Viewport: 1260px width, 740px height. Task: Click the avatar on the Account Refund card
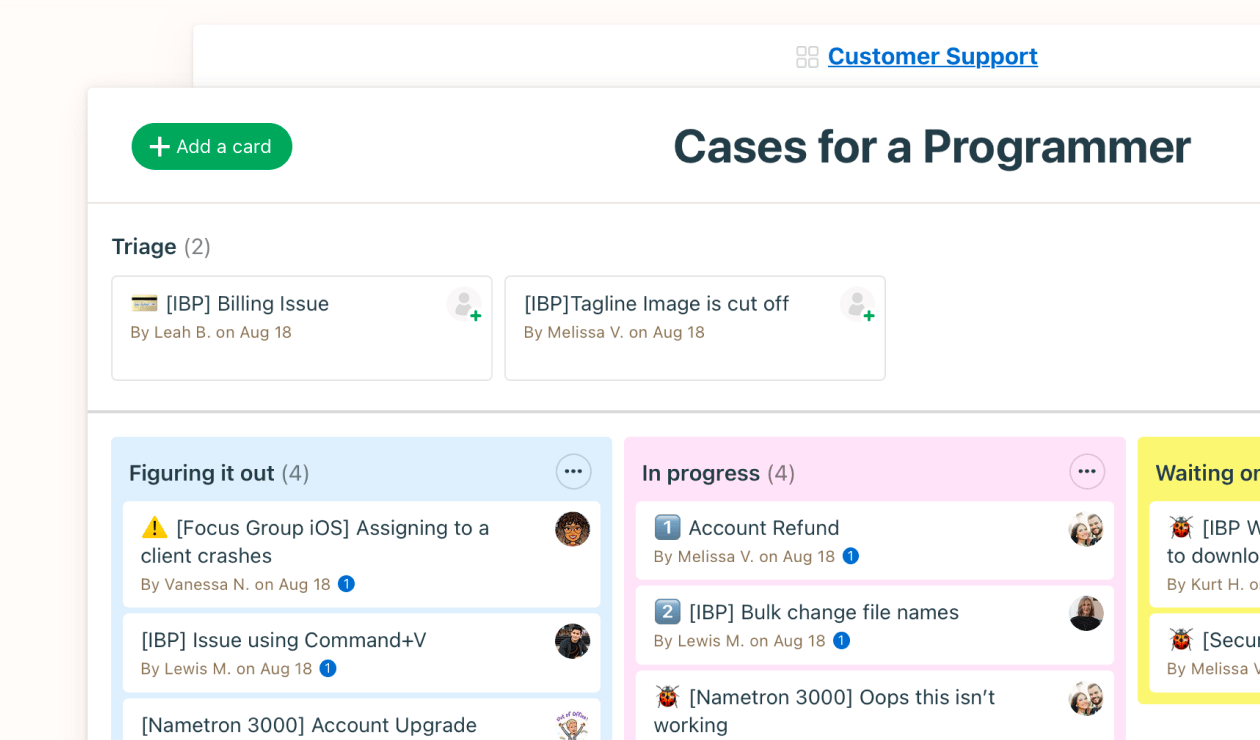[1086, 529]
